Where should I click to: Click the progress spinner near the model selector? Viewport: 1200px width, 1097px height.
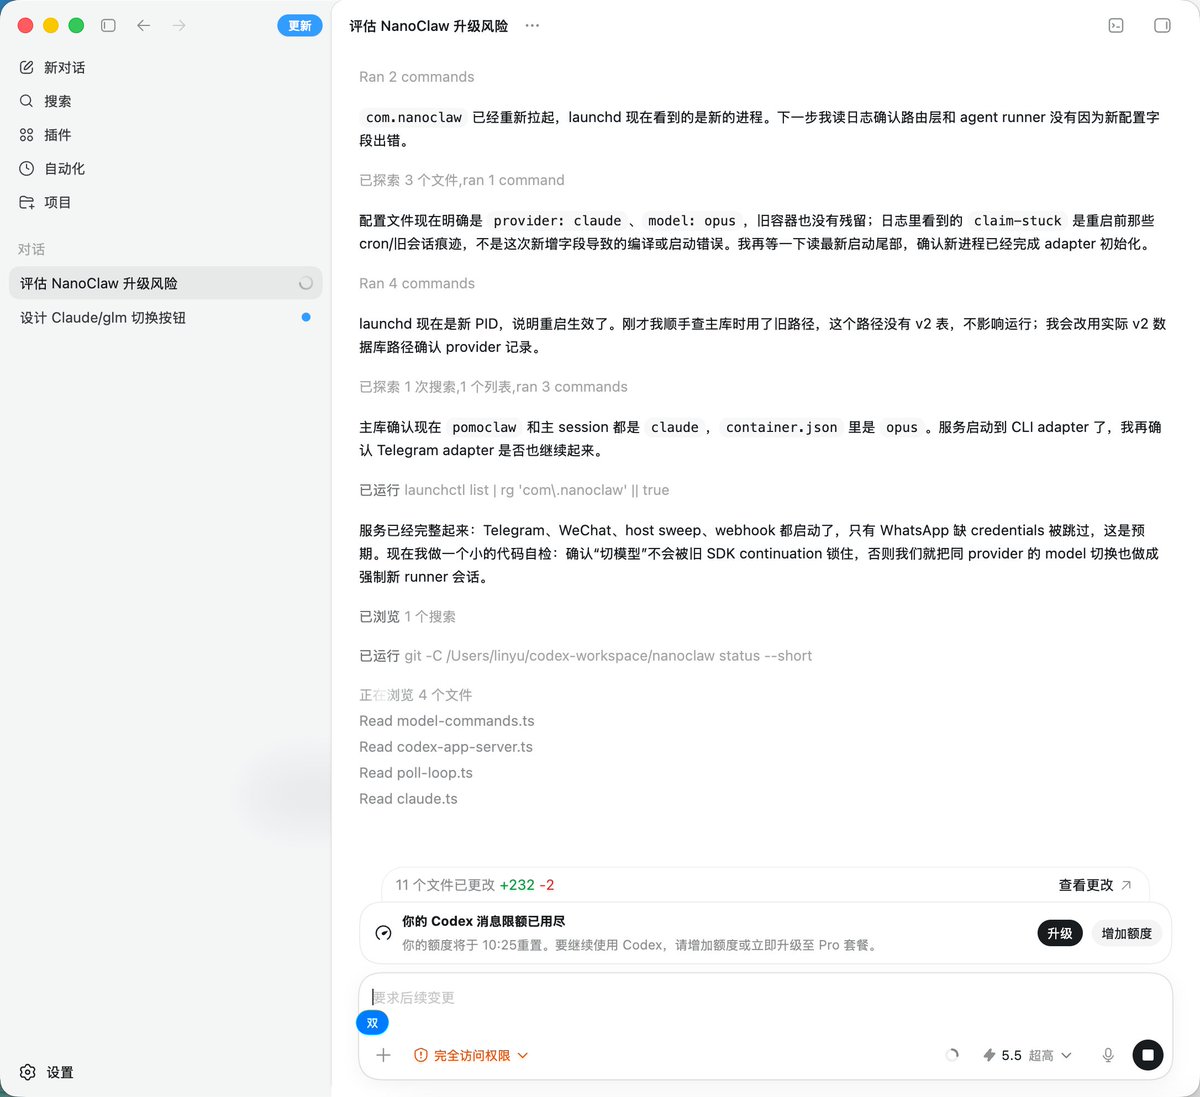(x=952, y=1055)
